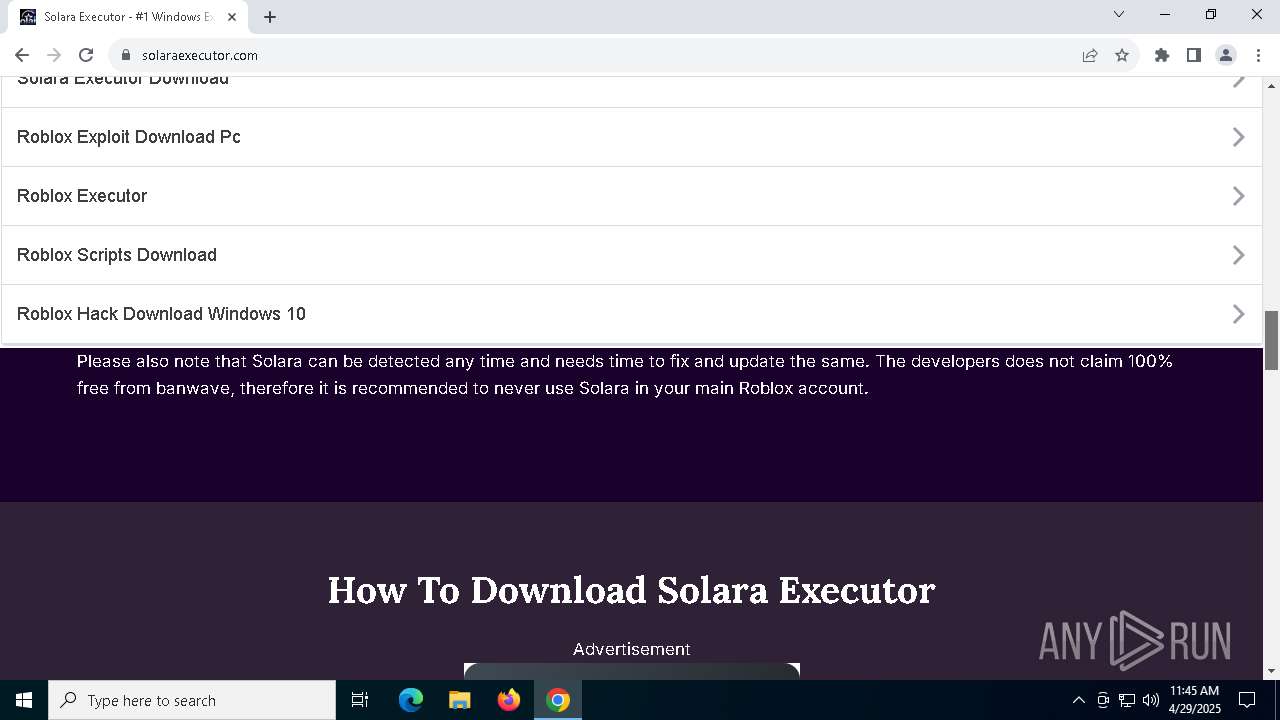Open the Chrome three-dot menu

click(x=1258, y=55)
